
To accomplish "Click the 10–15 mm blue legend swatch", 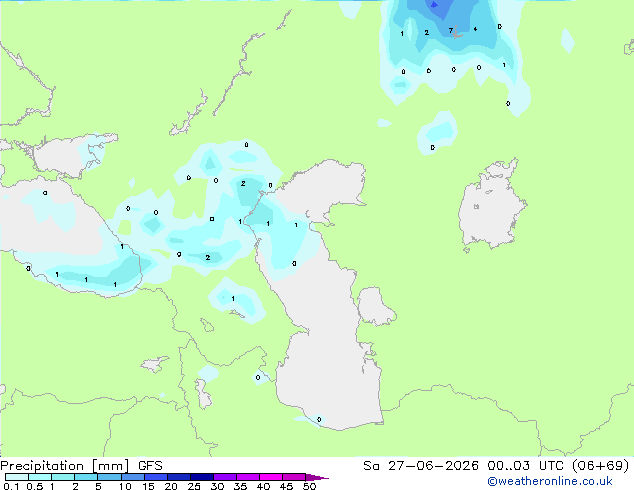I will pos(133,477).
